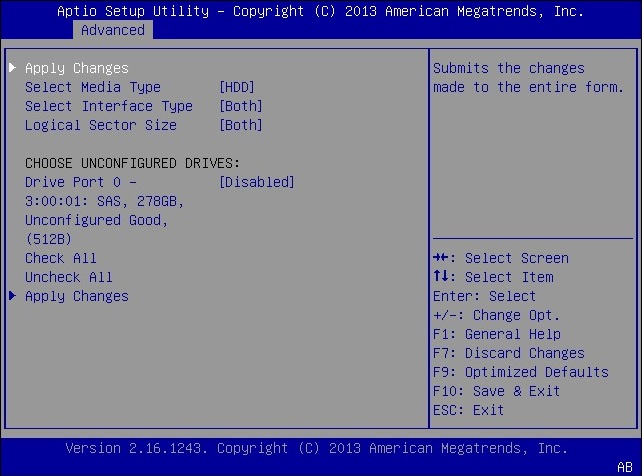Click the F9: Optimized Defaults hint

[521, 372]
